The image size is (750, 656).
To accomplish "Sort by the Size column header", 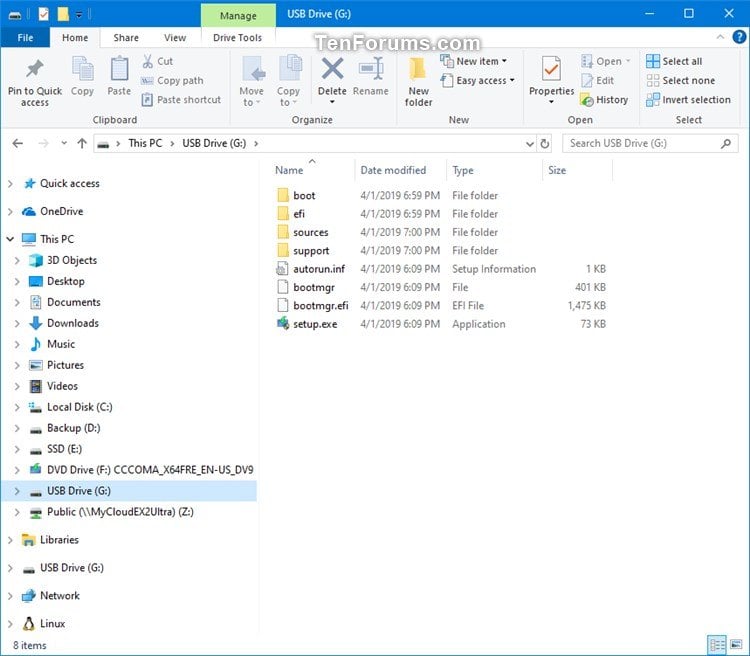I will tap(557, 170).
